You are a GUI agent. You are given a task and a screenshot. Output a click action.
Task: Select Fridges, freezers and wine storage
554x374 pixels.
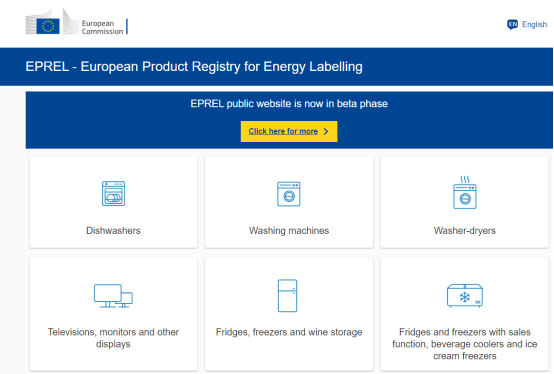289,332
